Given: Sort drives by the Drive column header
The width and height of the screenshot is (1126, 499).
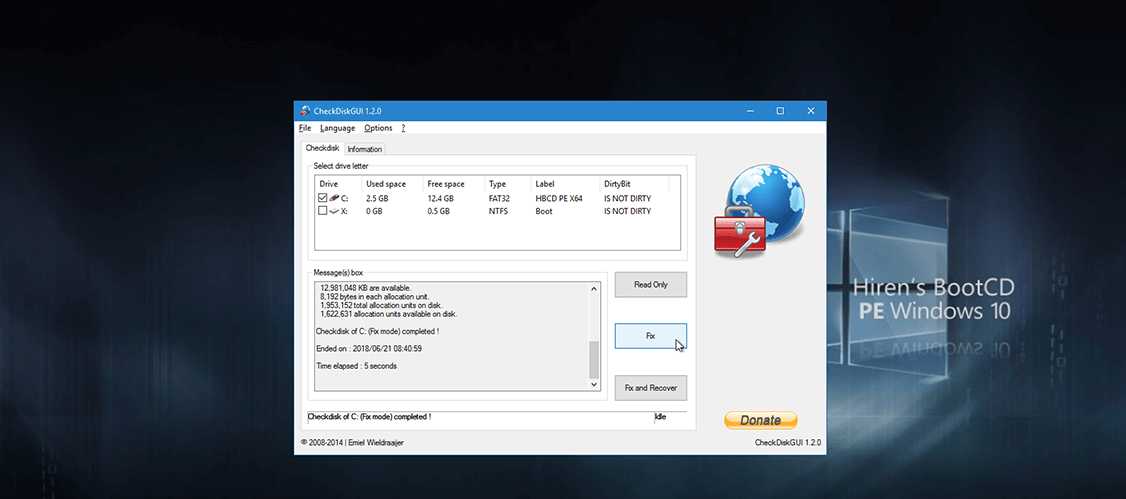Looking at the screenshot, I should click(x=338, y=184).
